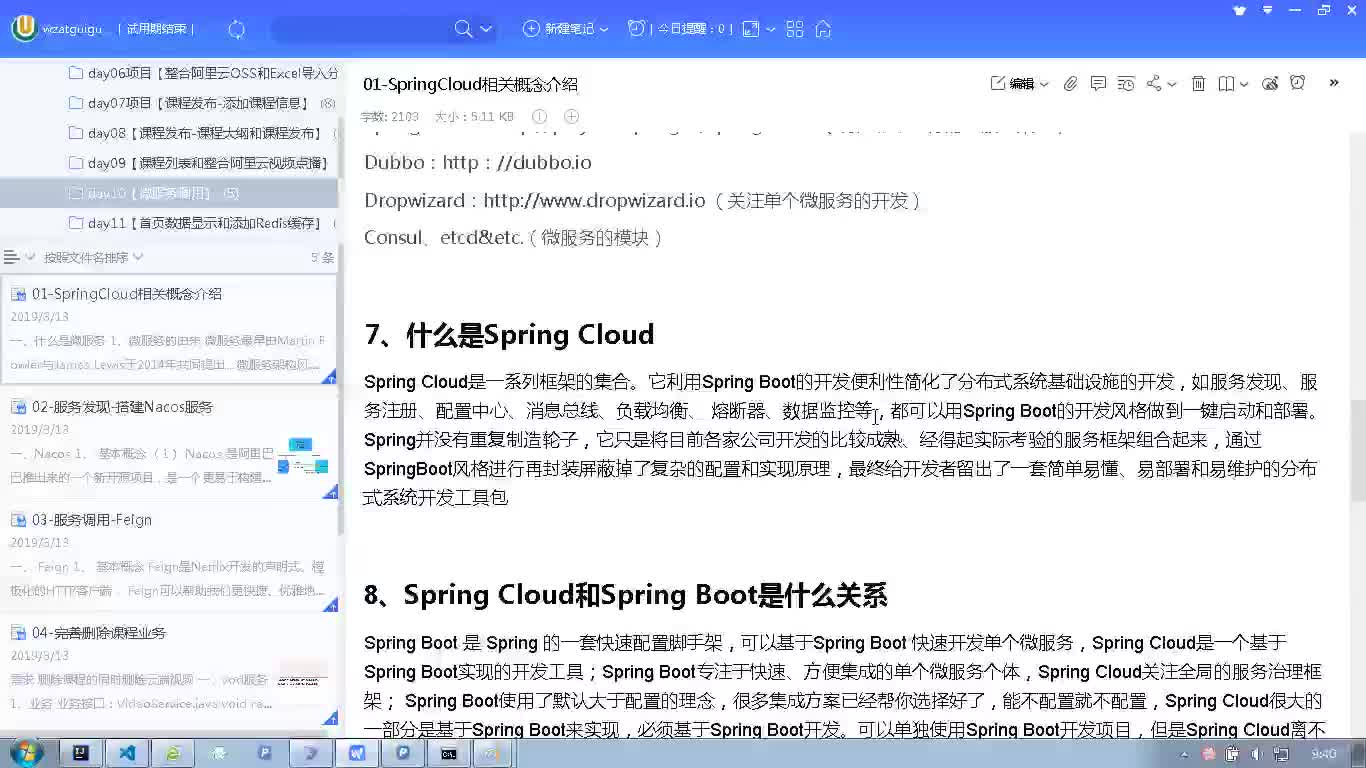Expand the share options dropdown arrow
Viewport: 1366px width, 768px height.
(1172, 84)
